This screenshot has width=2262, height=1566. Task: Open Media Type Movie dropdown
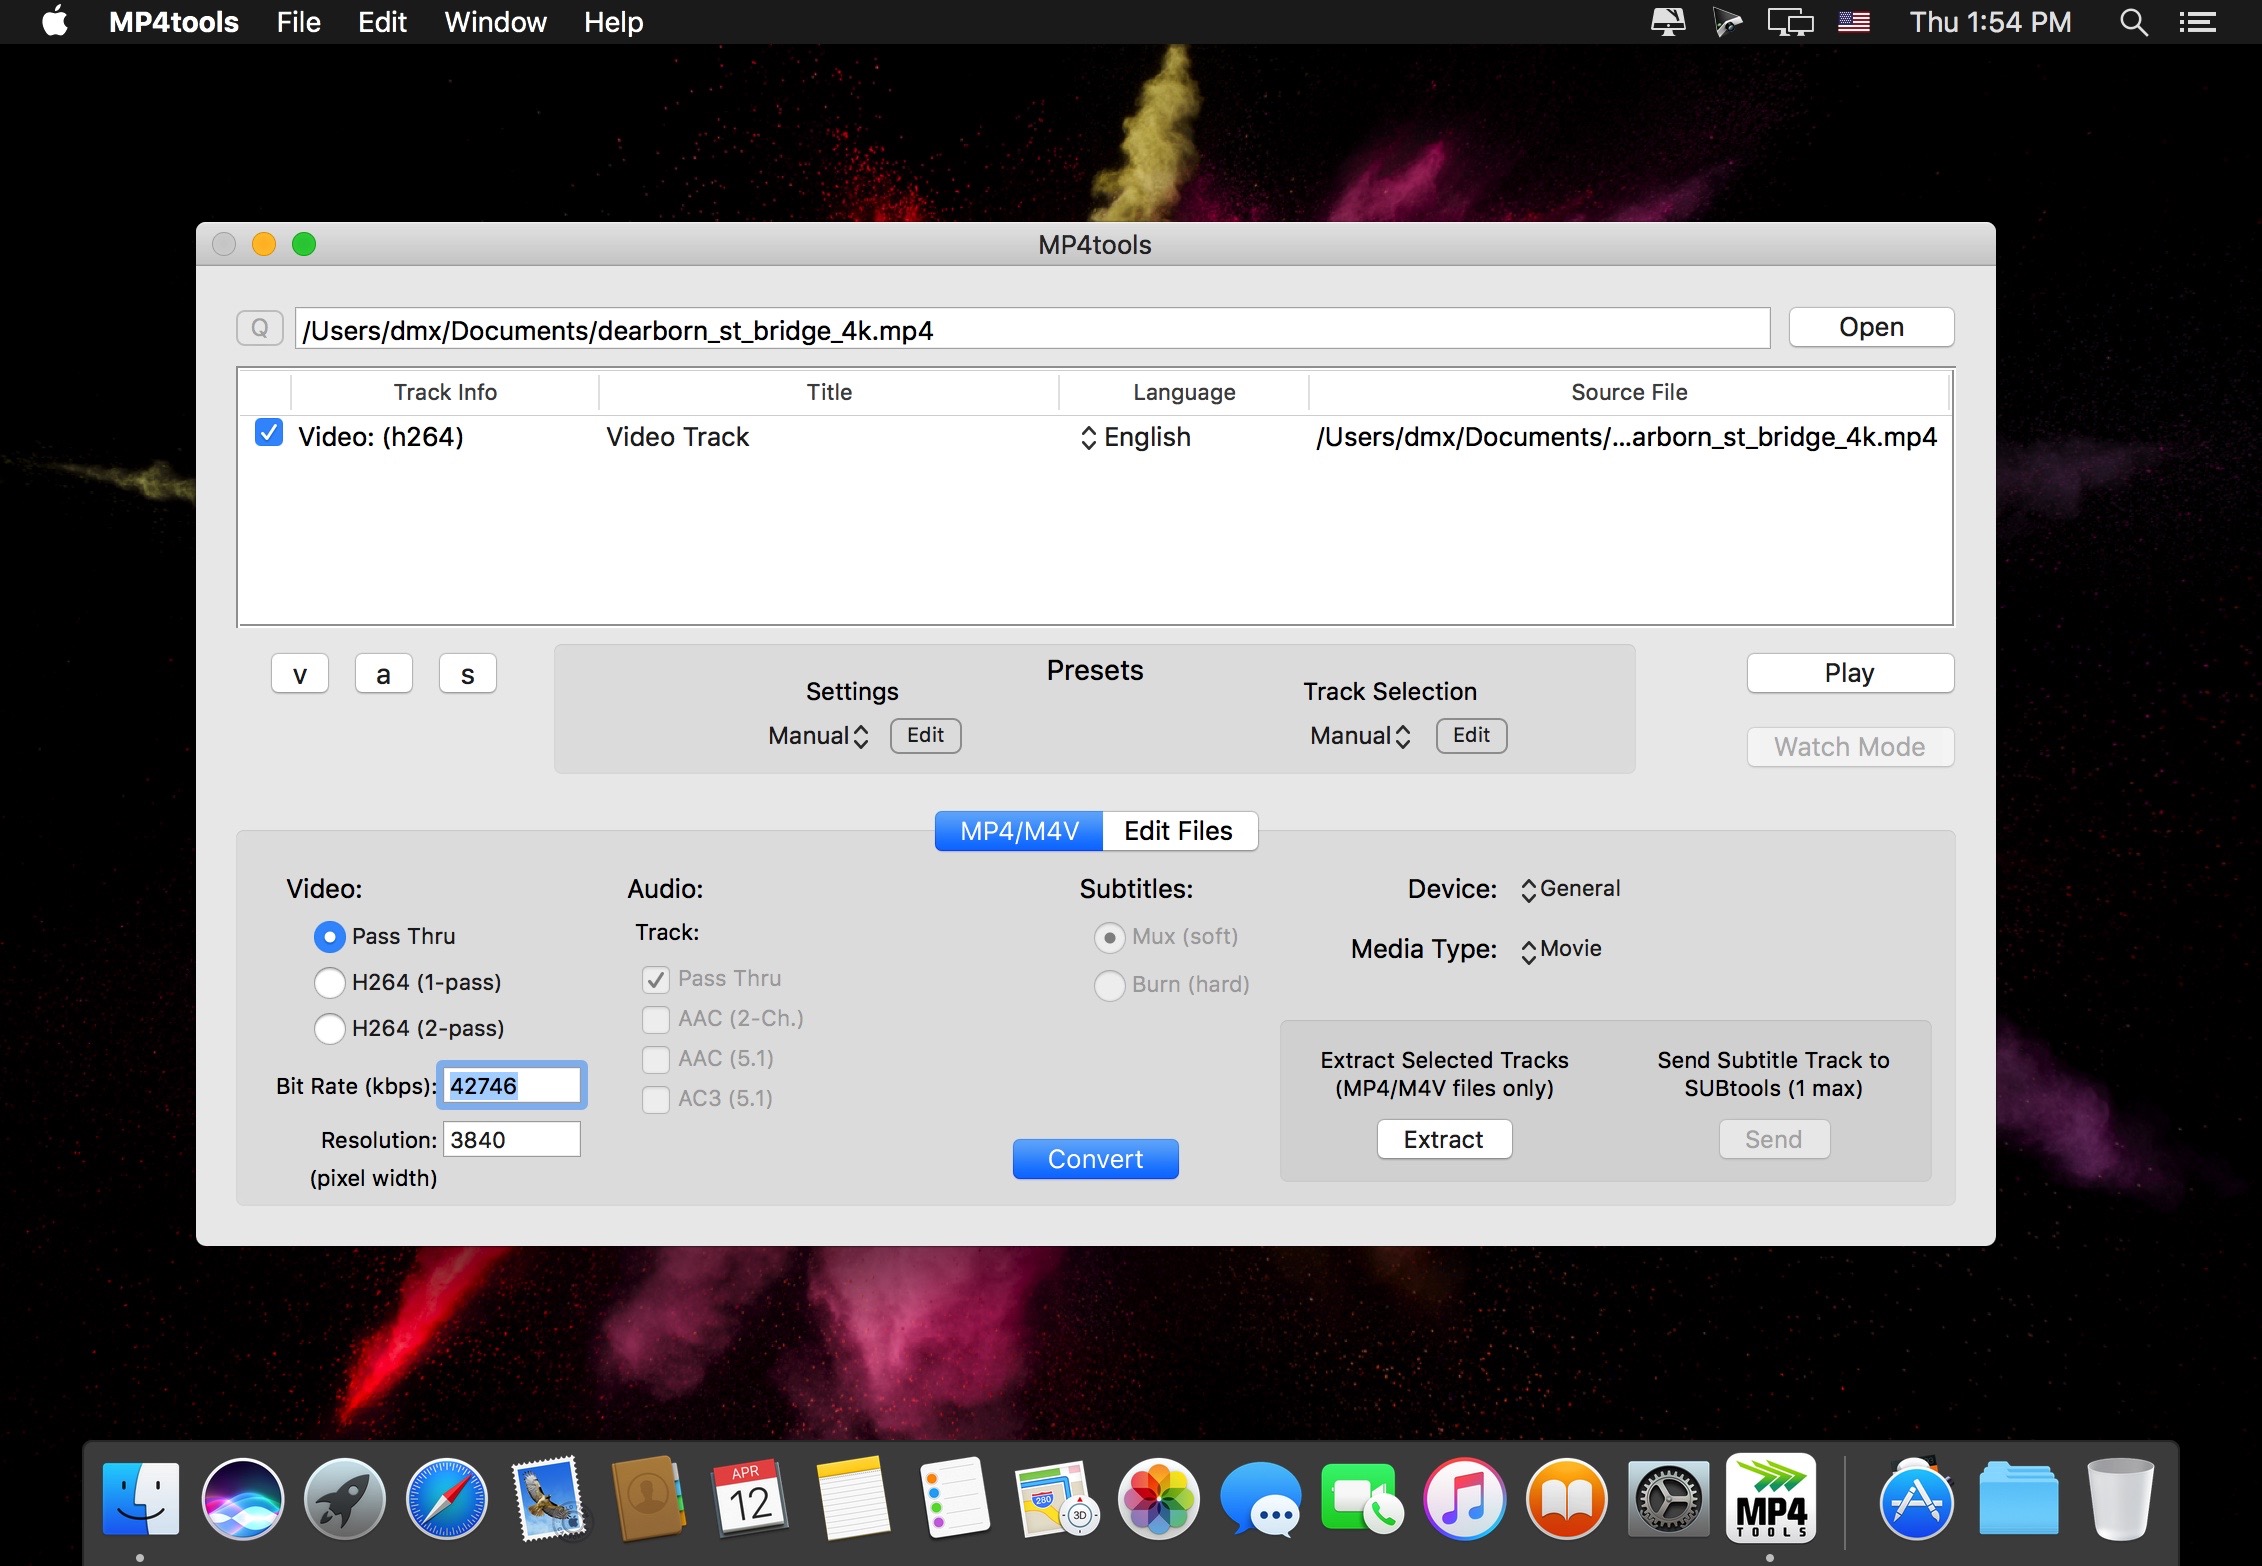click(1561, 949)
